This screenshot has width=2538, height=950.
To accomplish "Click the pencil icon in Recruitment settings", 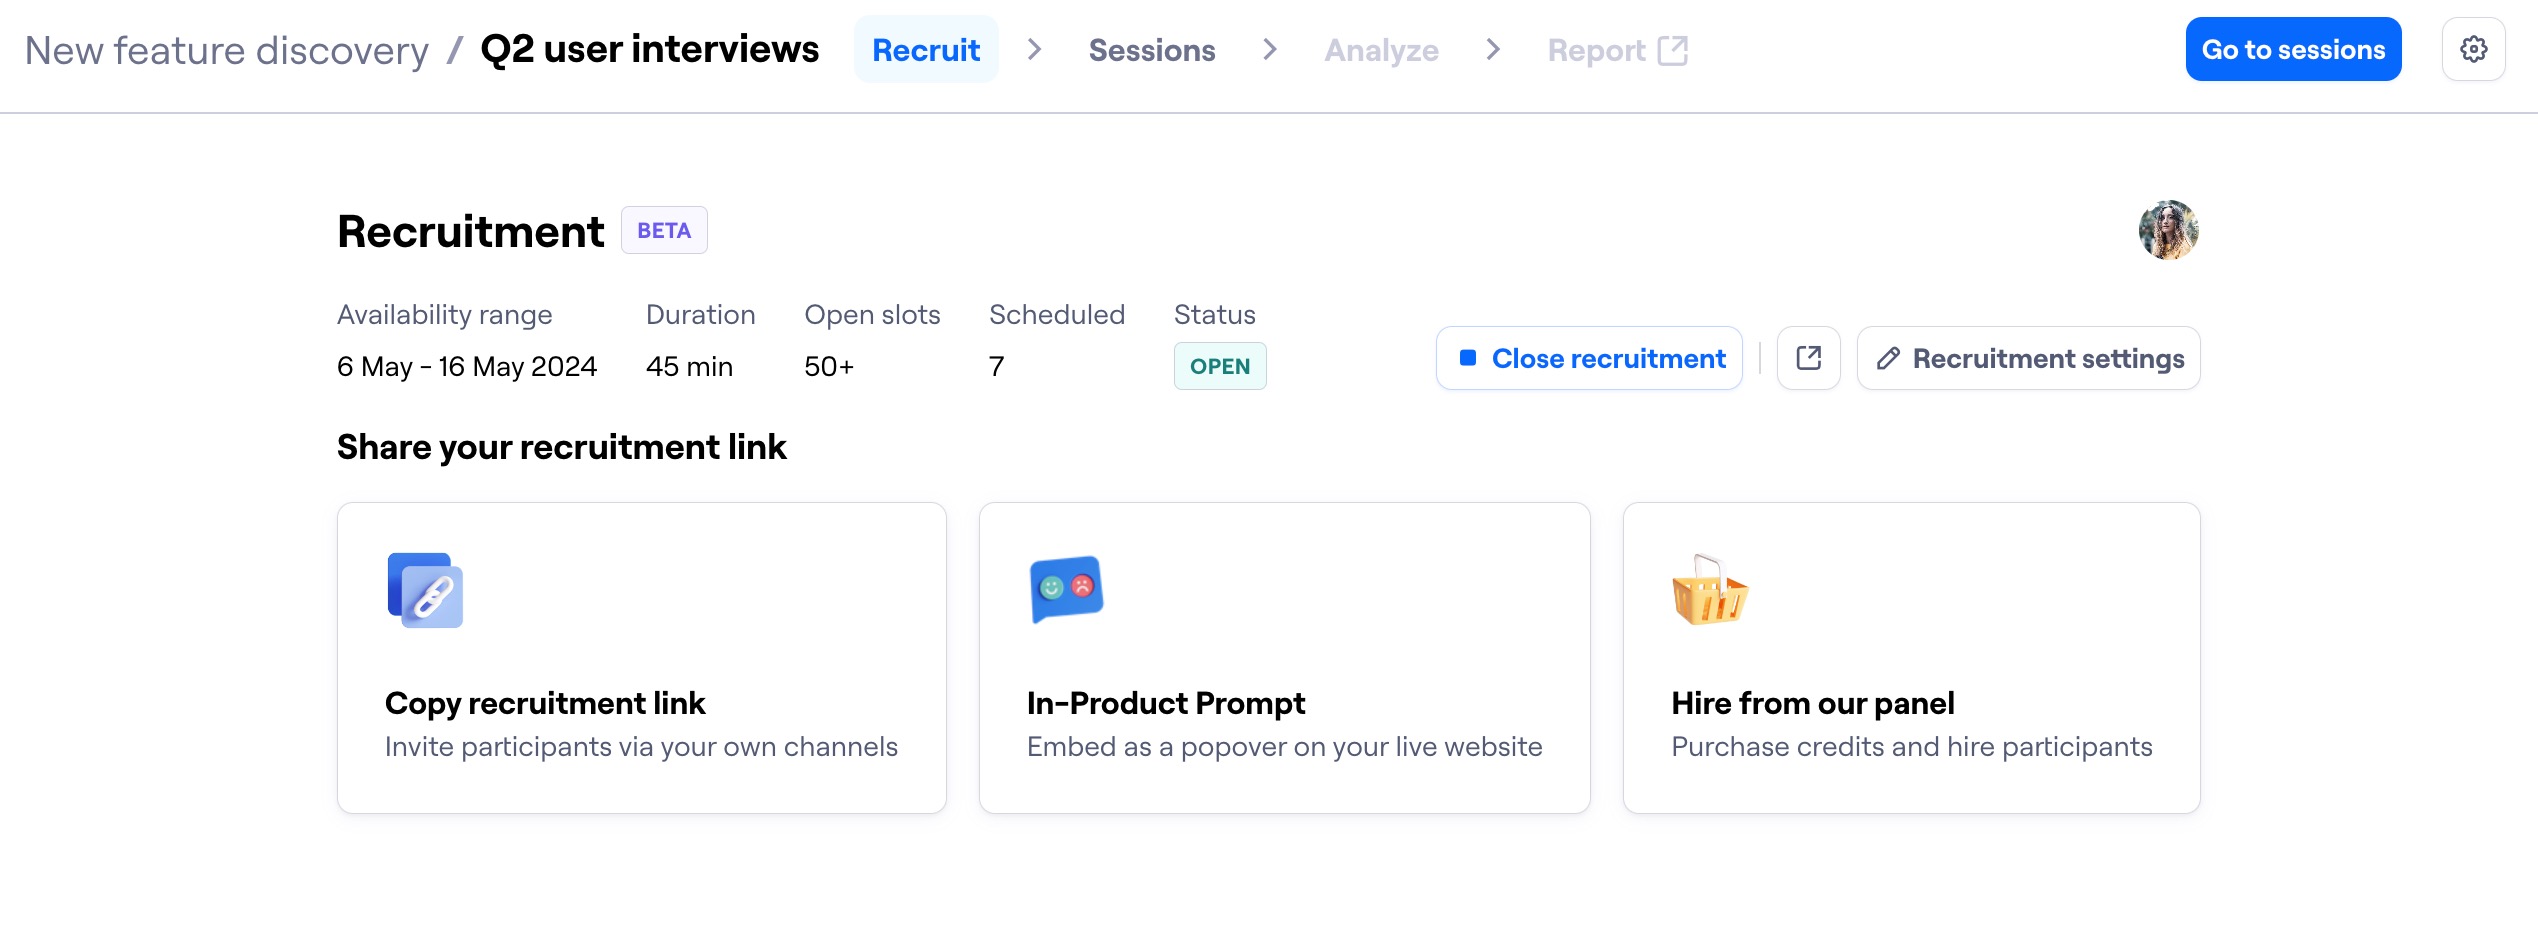I will (x=1888, y=358).
